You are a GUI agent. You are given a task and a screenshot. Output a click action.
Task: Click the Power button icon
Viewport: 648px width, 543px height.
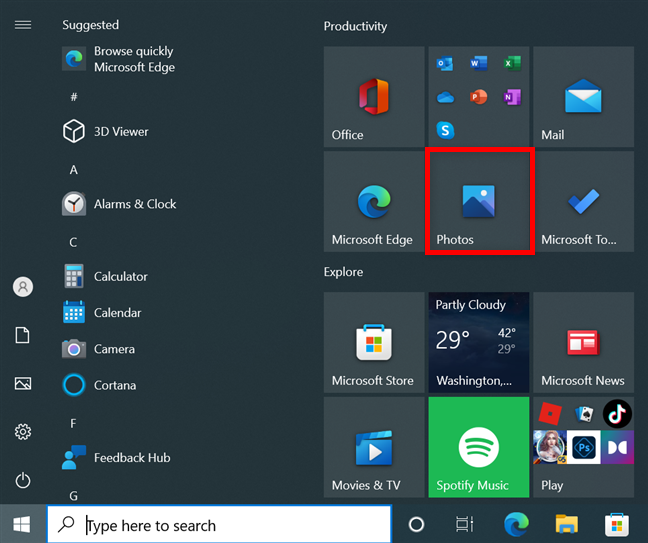tap(23, 480)
